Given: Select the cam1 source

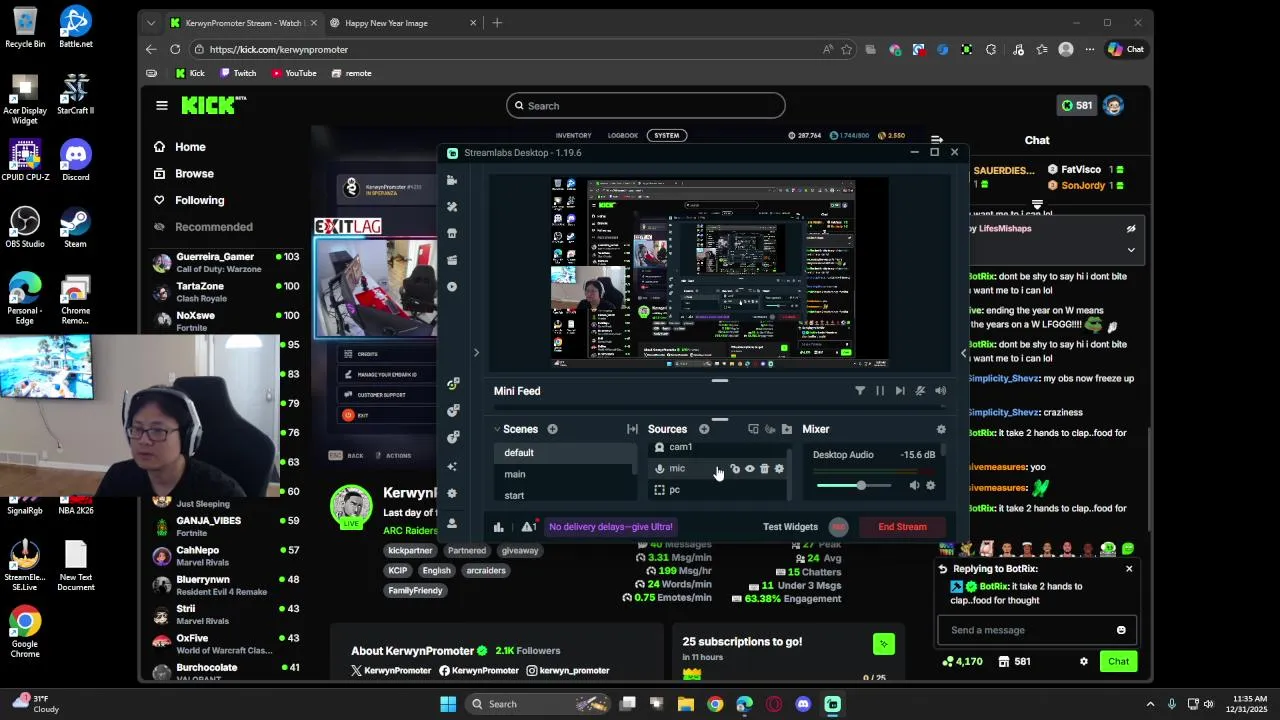Looking at the screenshot, I should click(718, 447).
